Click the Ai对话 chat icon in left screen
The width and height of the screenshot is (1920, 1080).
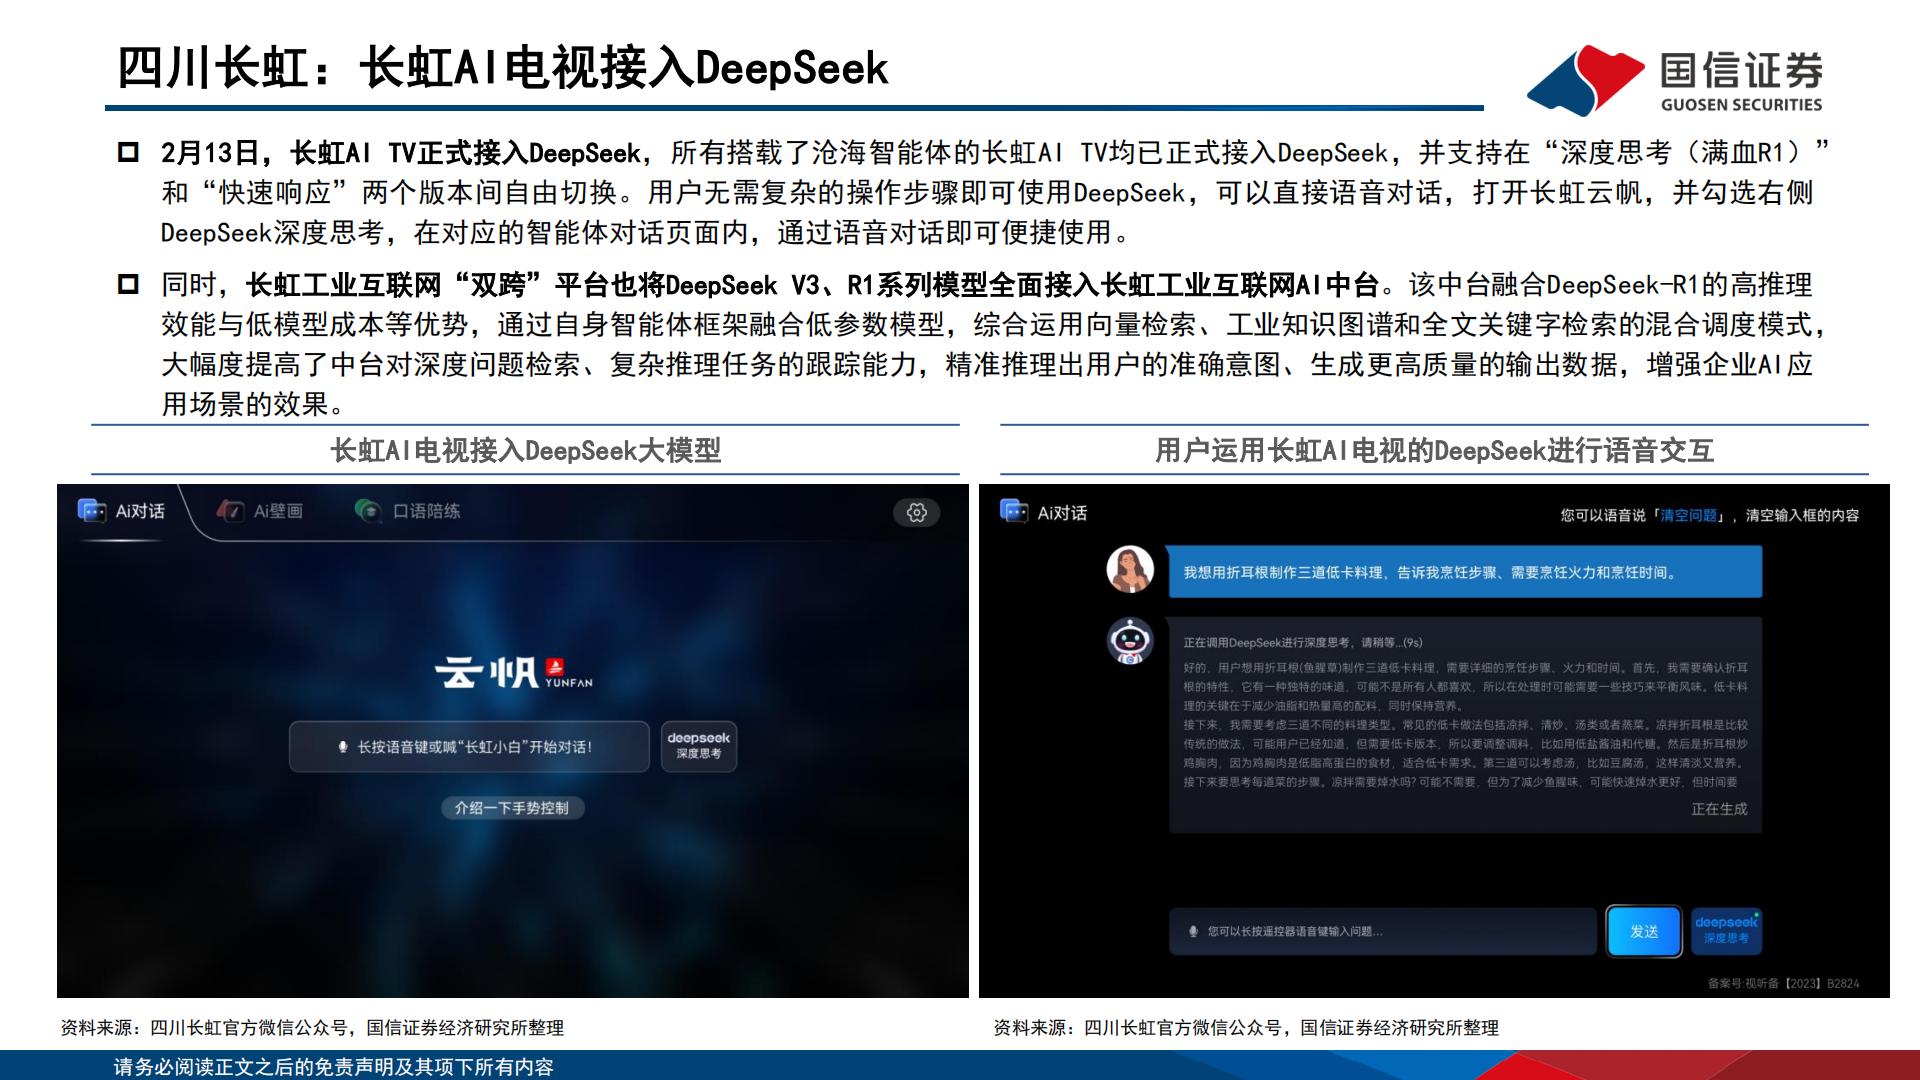(x=92, y=511)
